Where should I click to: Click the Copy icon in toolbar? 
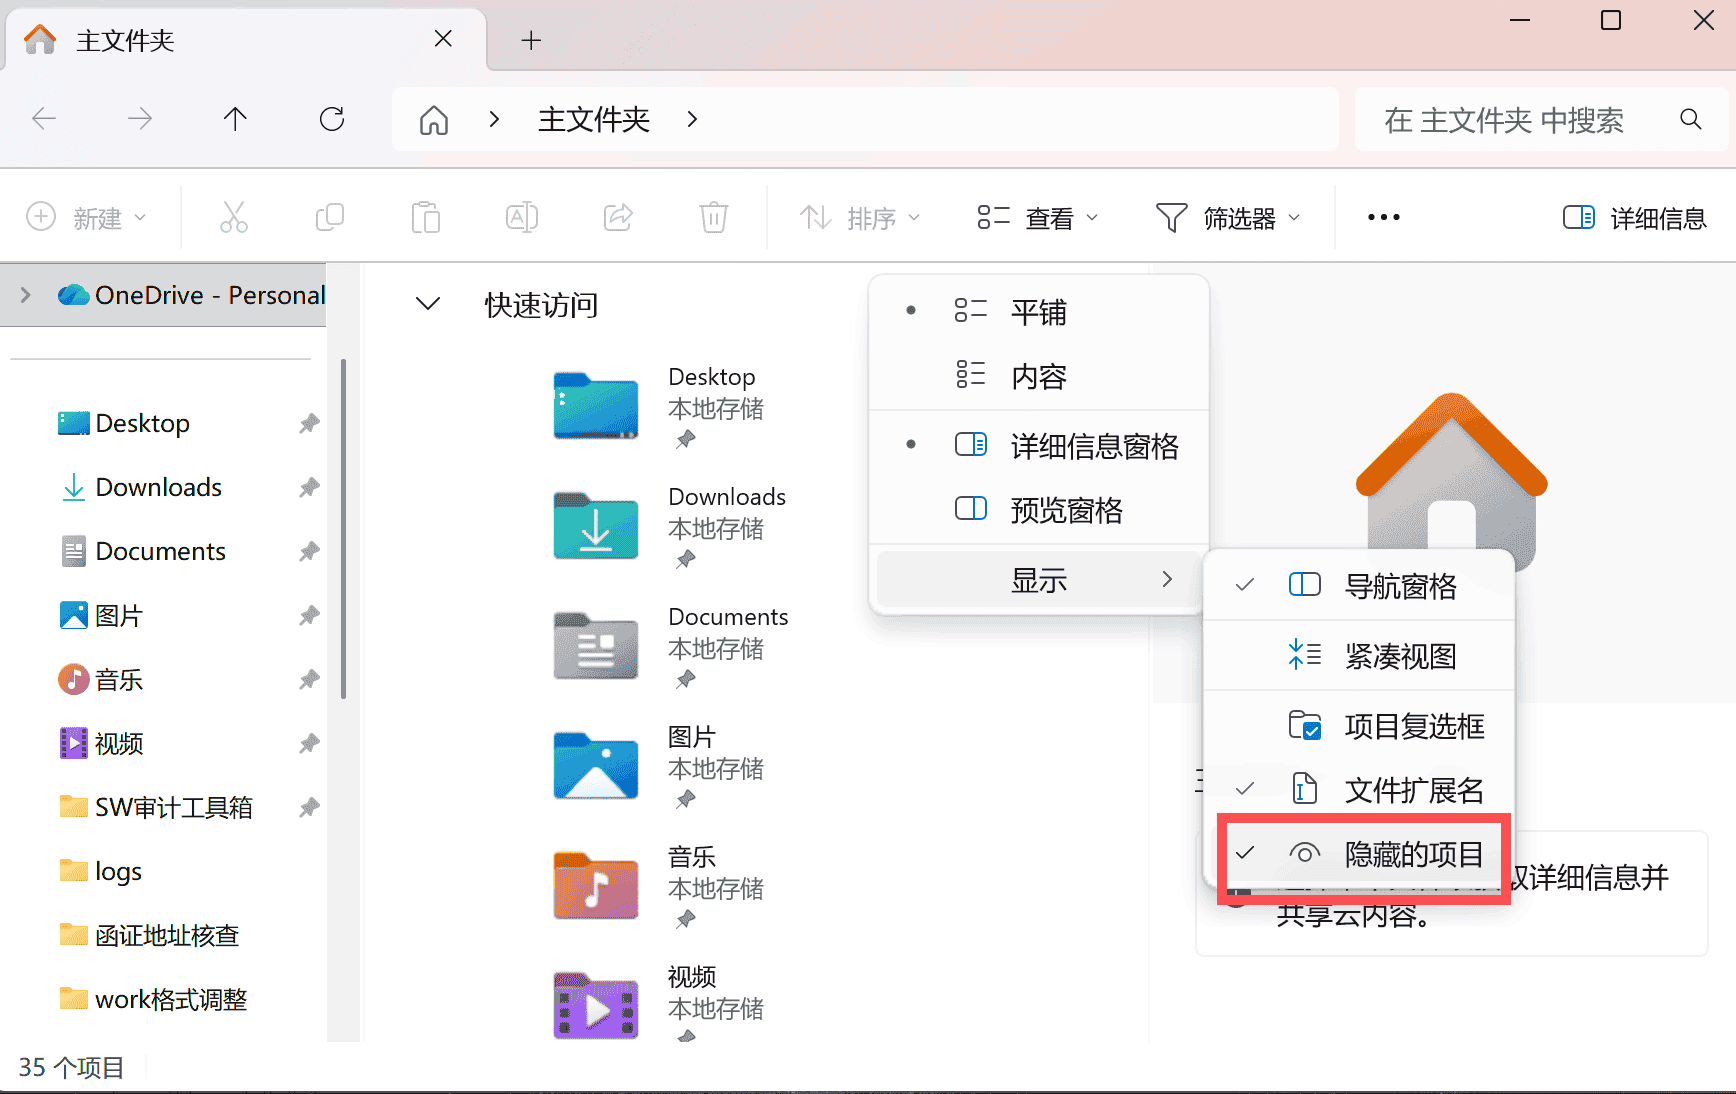(x=330, y=217)
